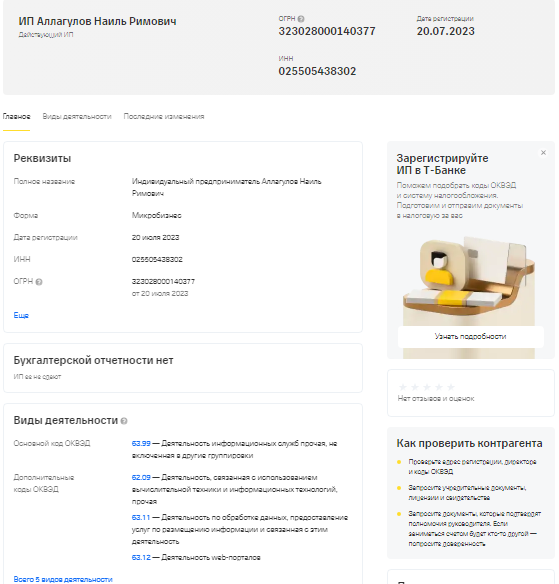This screenshot has height=584, width=559.
Task: Open OKVED code 63.11 link
Action: tap(141, 517)
